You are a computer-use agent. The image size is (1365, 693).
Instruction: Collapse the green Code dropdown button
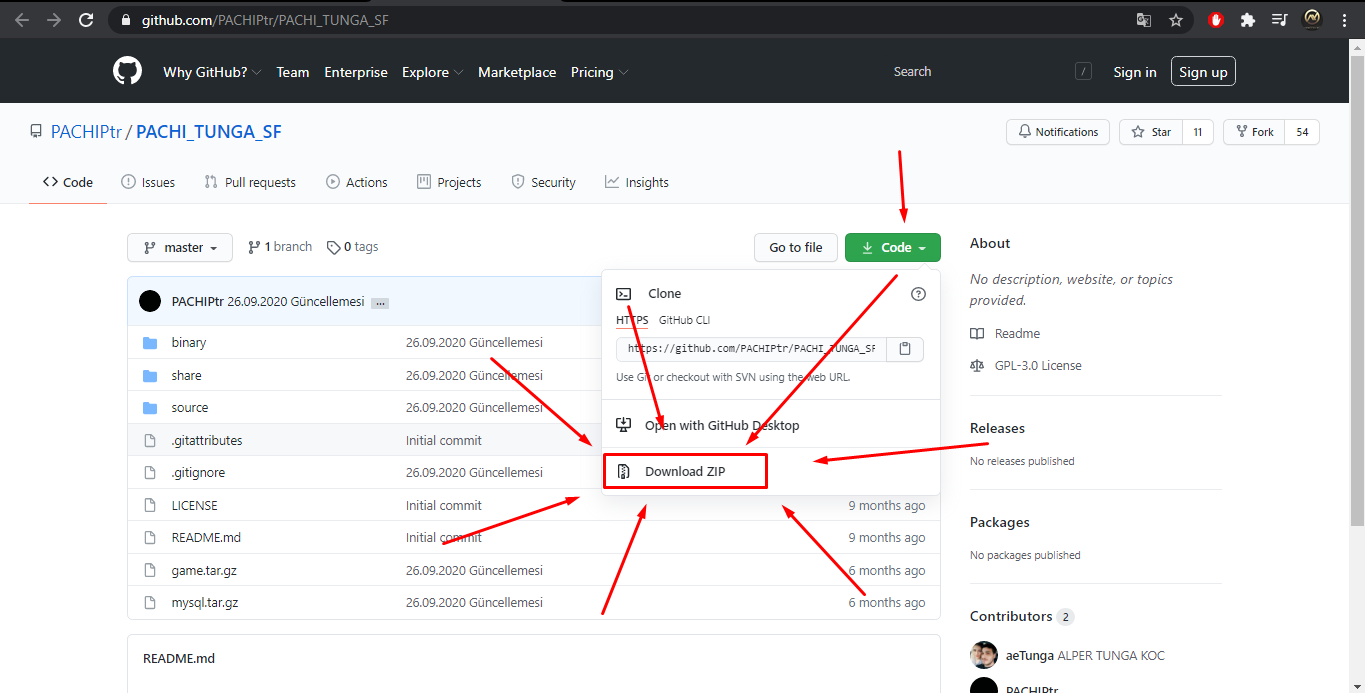pos(892,247)
